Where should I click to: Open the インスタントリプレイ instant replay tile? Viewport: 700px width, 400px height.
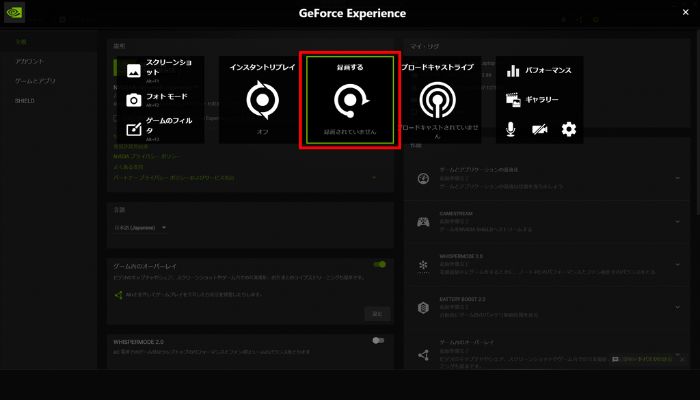coord(263,100)
